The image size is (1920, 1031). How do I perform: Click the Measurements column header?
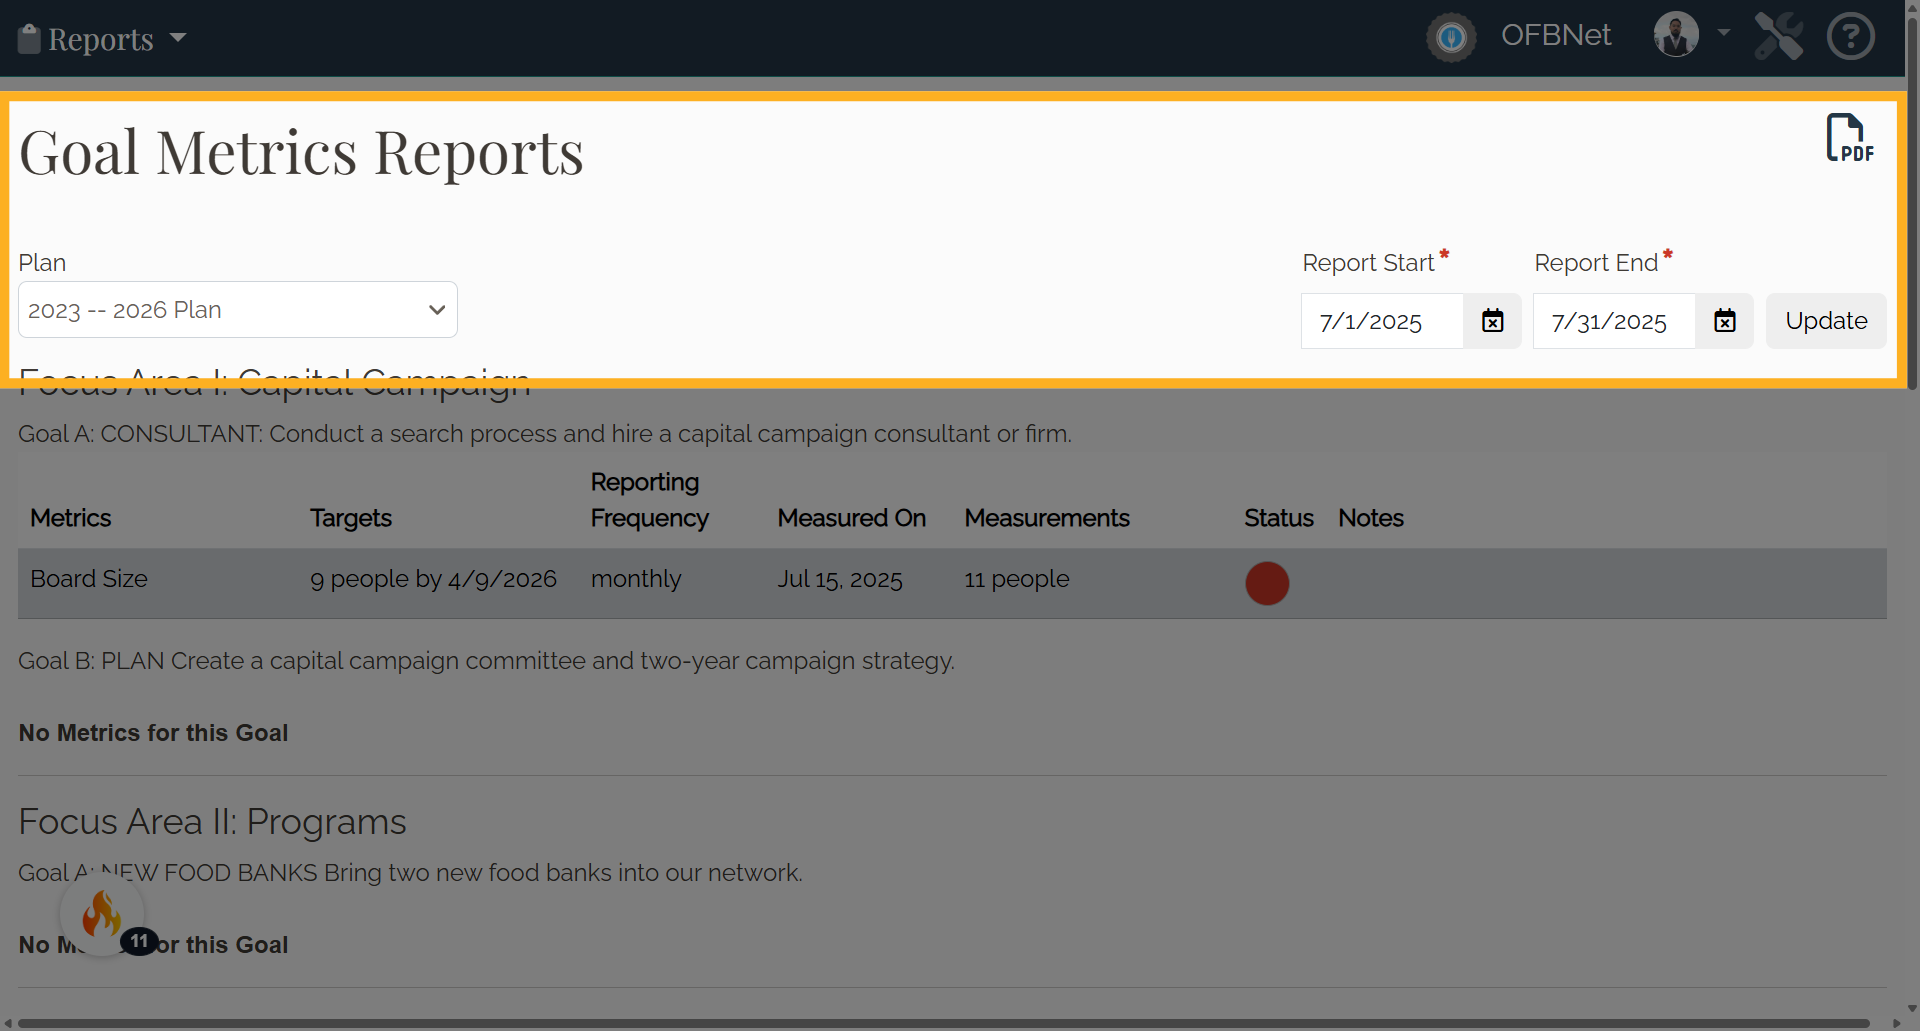coord(1047,518)
